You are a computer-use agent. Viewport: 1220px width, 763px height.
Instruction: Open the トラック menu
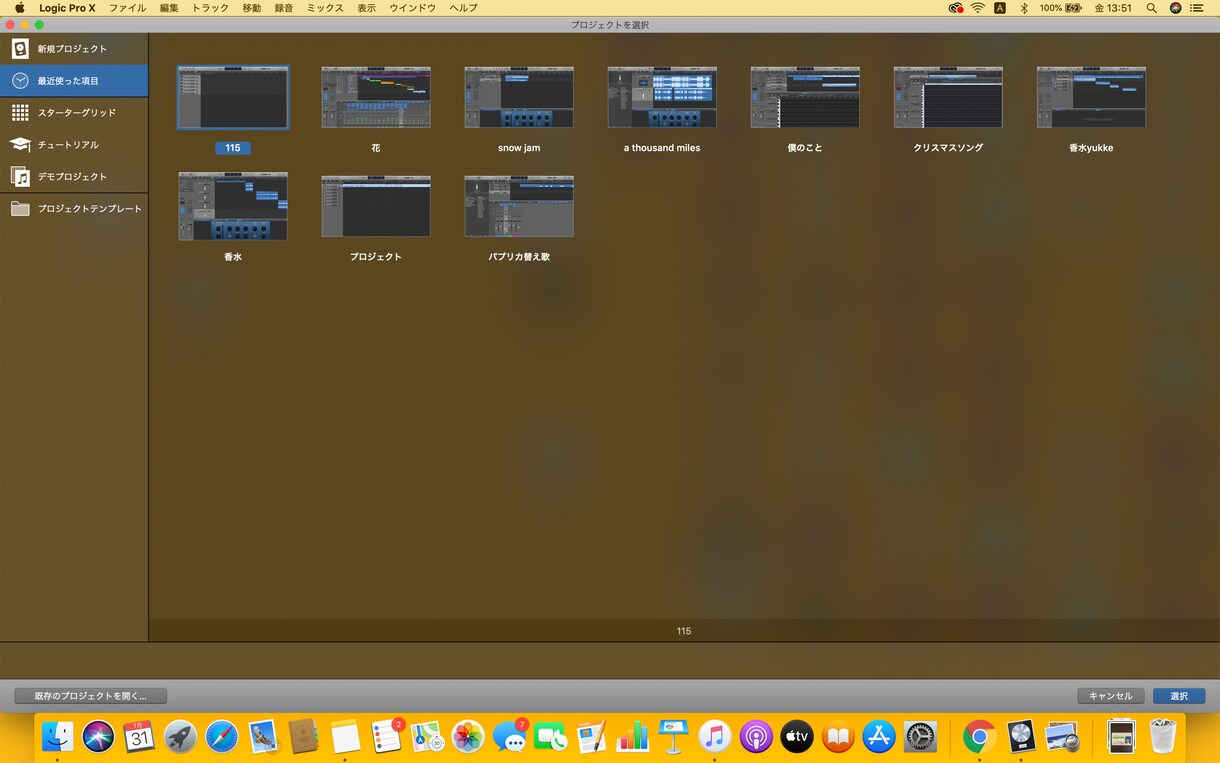click(210, 8)
